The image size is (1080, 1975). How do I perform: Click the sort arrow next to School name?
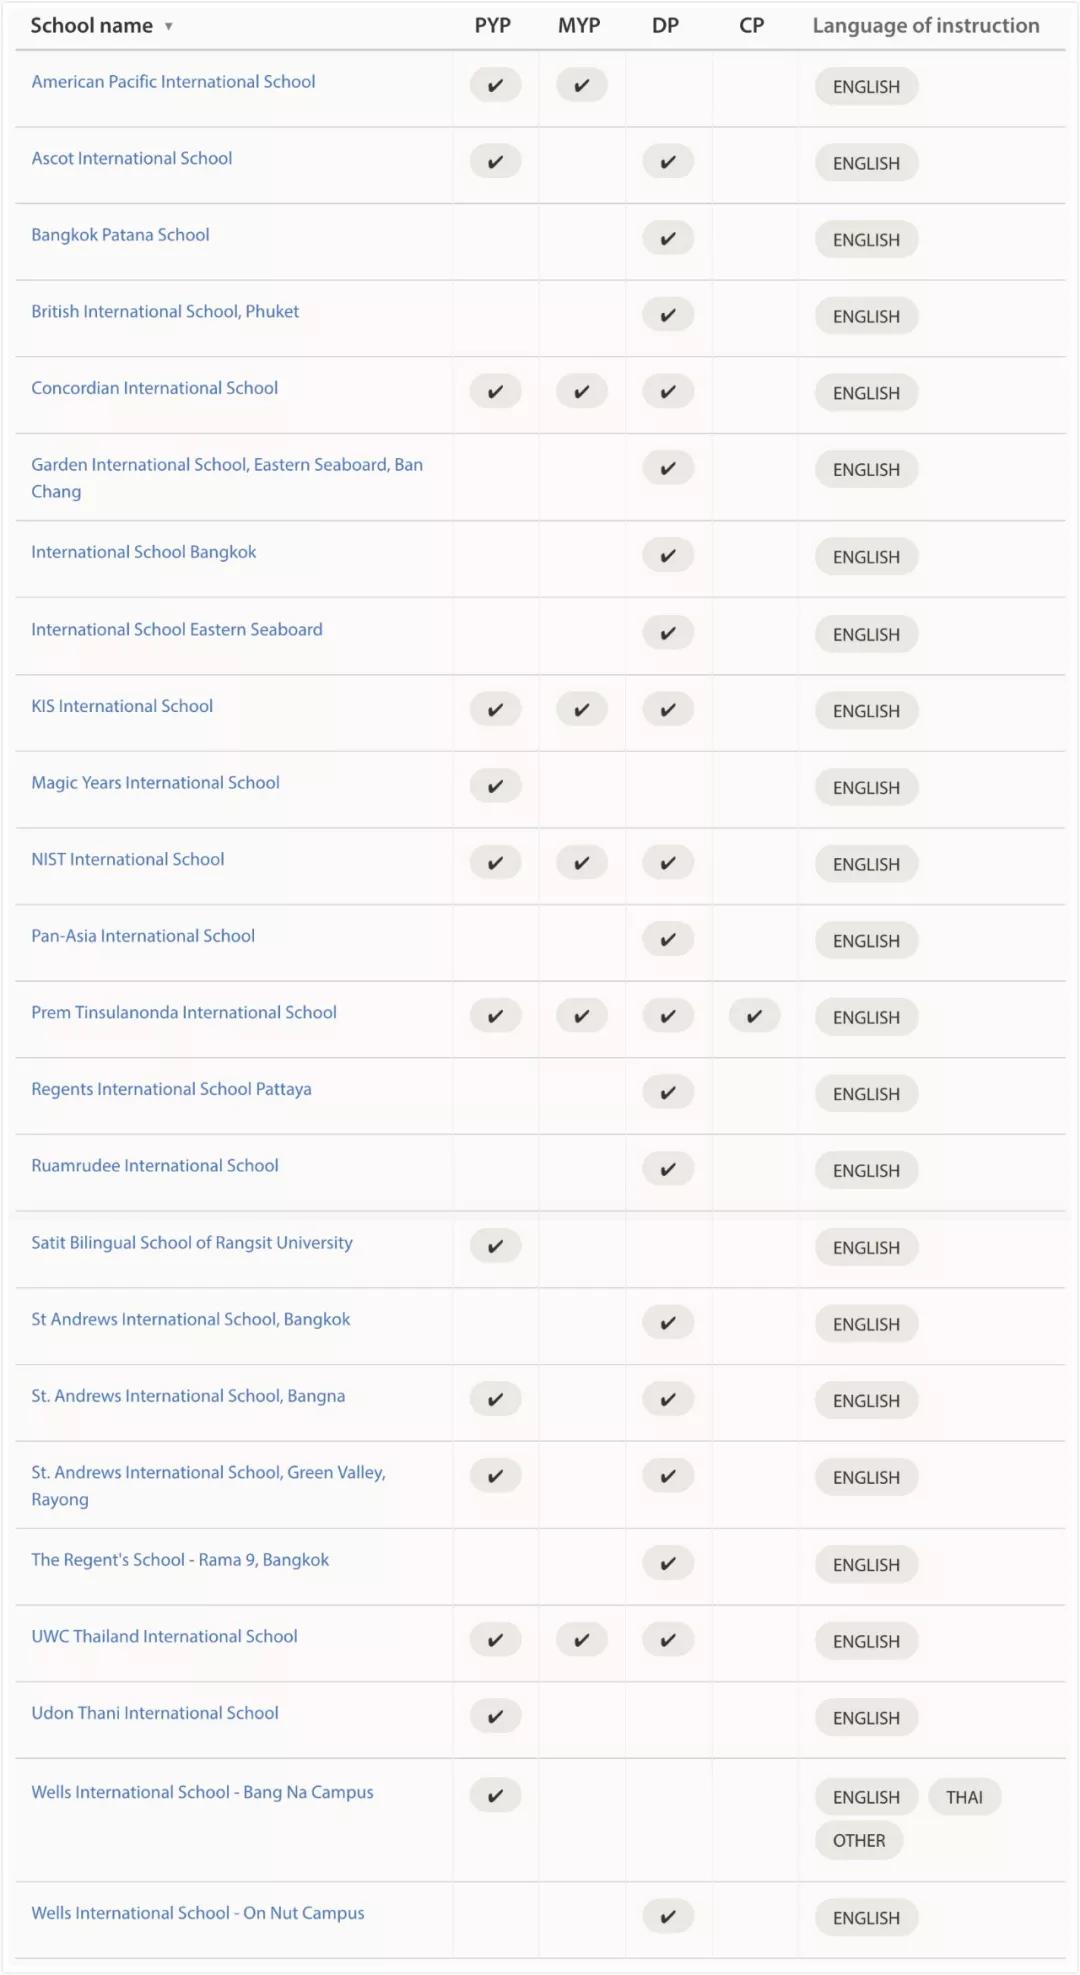[x=169, y=27]
